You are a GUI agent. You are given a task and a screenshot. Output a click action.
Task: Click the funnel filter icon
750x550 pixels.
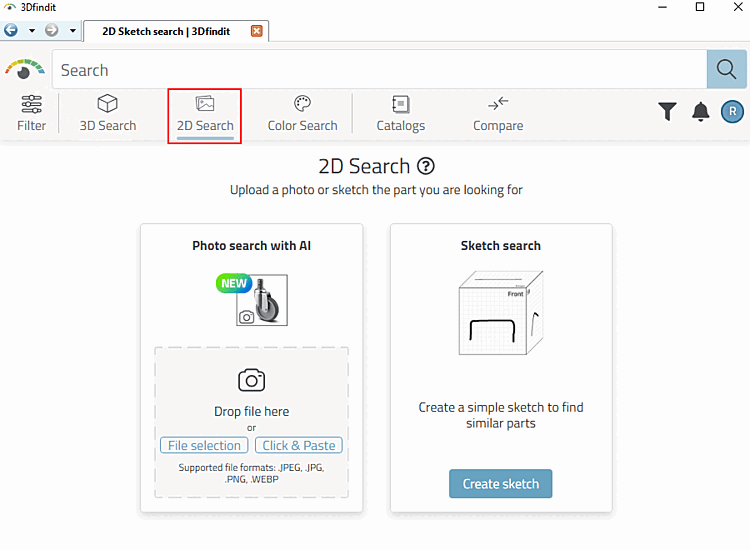click(667, 112)
